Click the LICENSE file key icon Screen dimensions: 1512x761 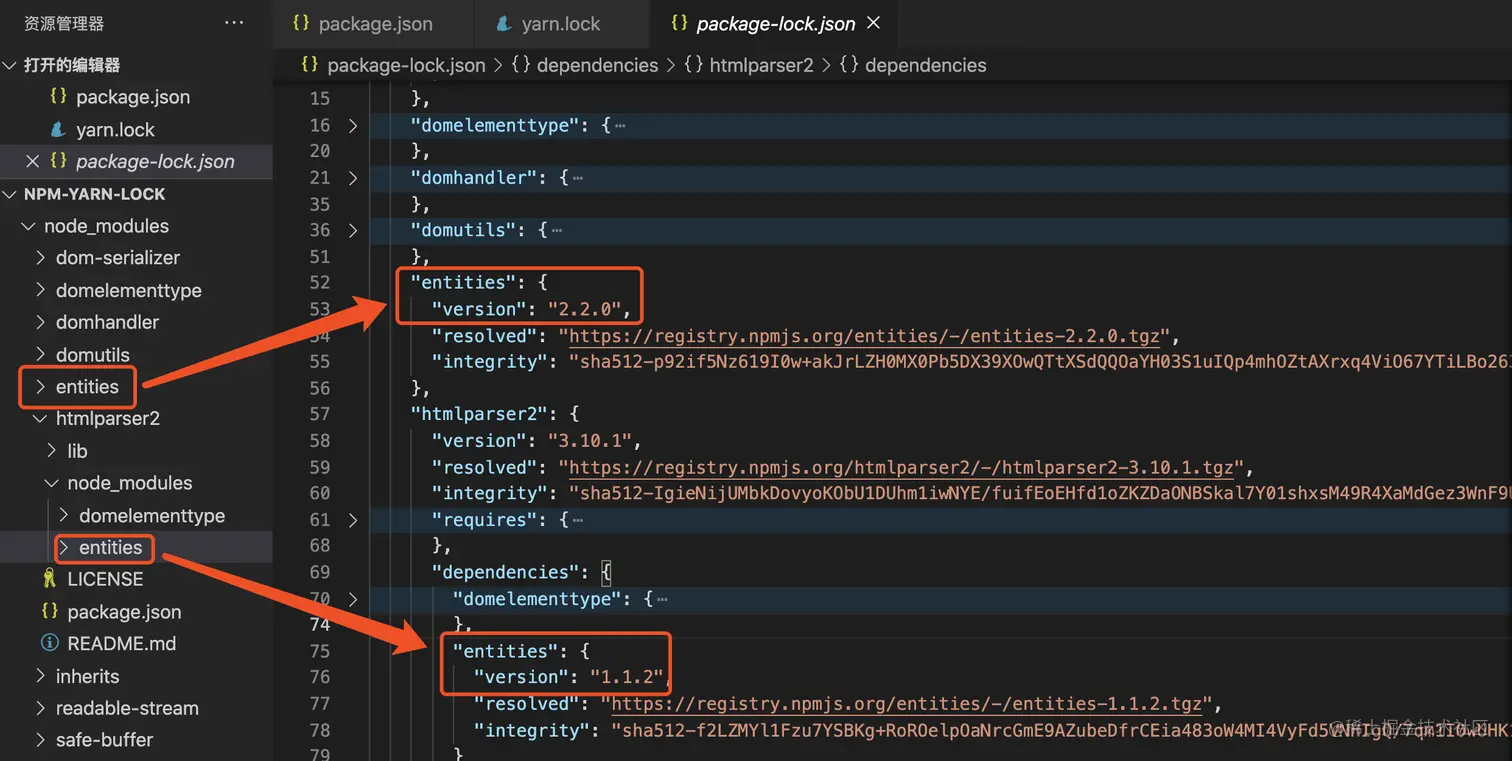coord(49,579)
